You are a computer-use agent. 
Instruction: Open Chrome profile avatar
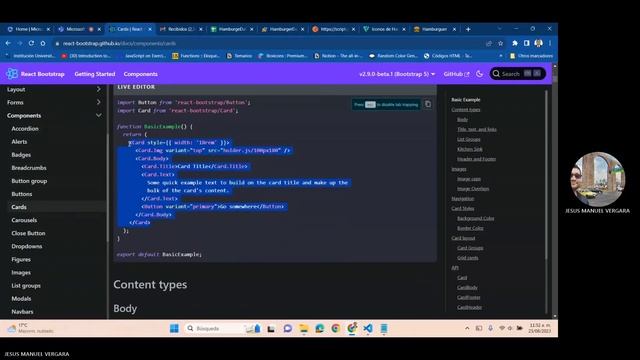click(538, 43)
